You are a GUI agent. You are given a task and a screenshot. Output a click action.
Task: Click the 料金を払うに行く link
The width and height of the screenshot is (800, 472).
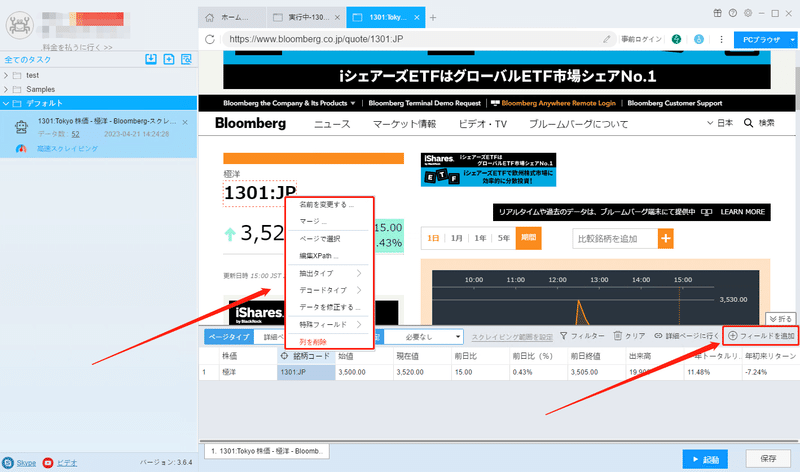(x=78, y=47)
